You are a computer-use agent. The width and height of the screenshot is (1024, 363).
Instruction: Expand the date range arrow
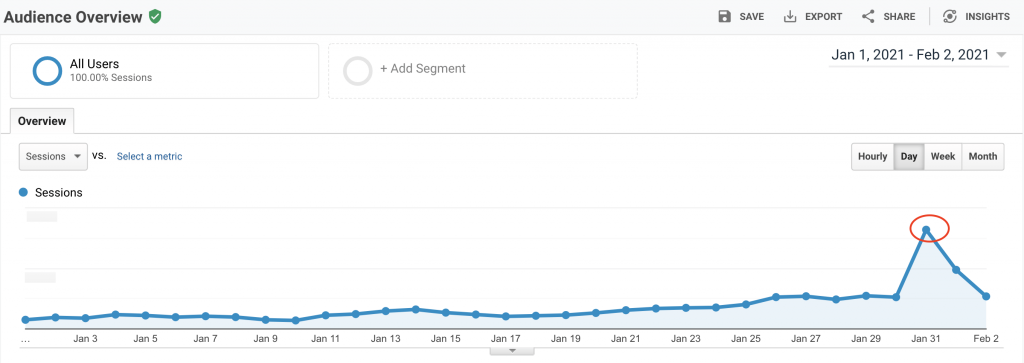[1001, 55]
